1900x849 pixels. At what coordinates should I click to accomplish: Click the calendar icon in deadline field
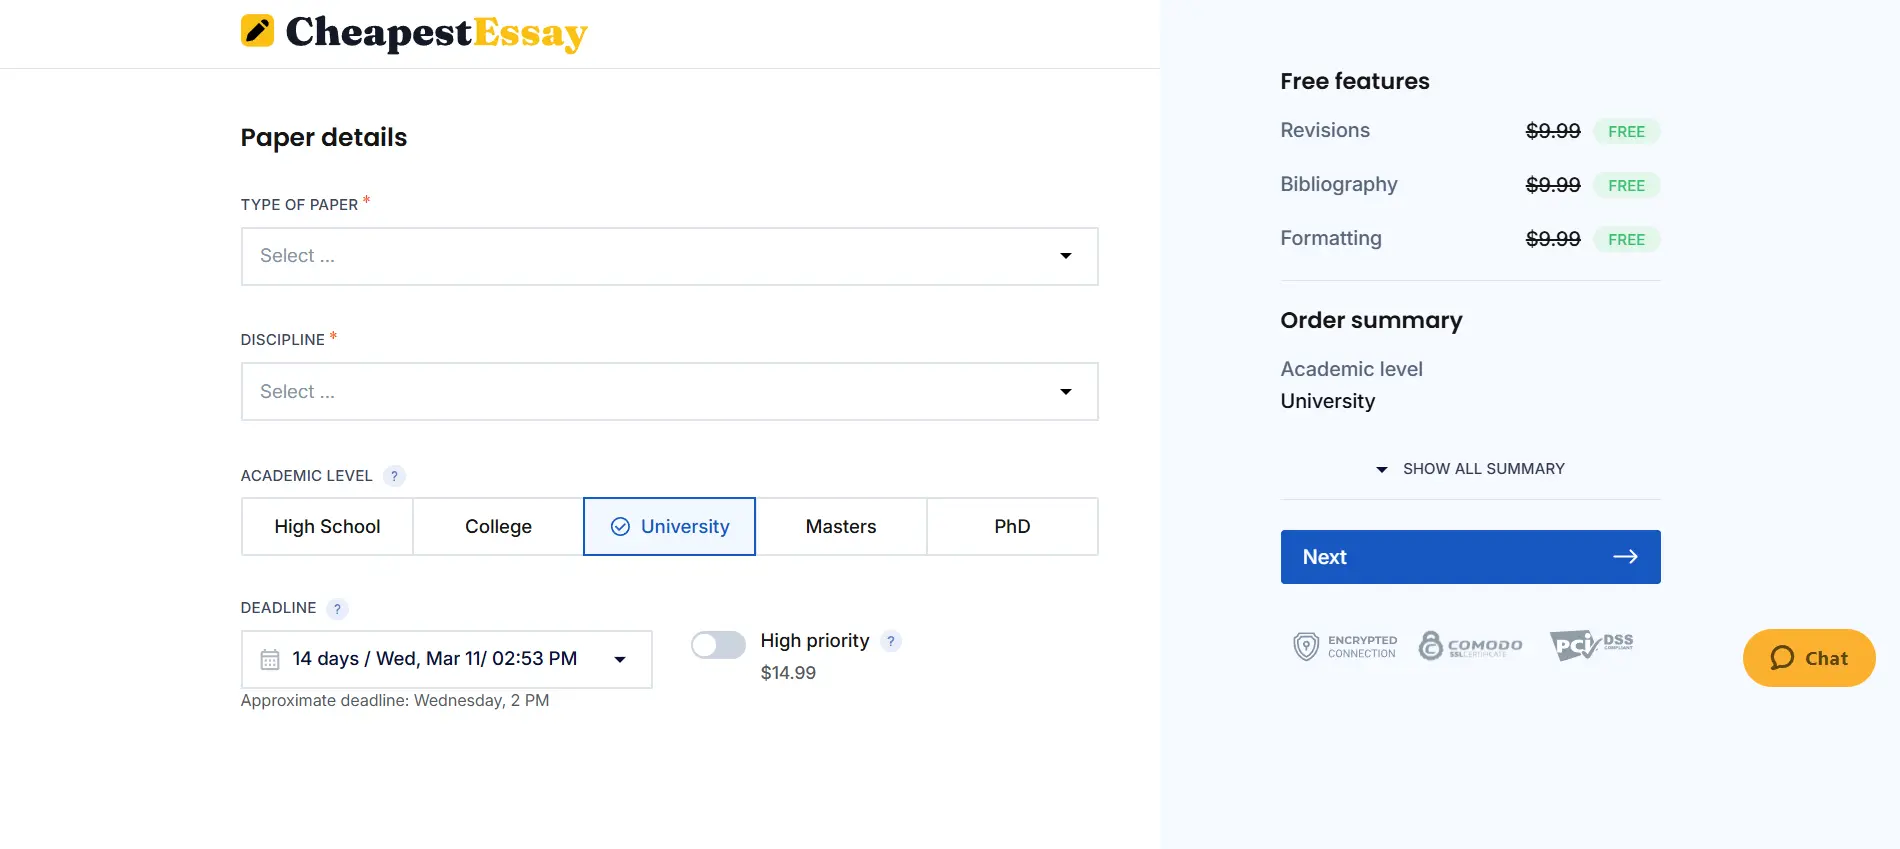tap(267, 658)
